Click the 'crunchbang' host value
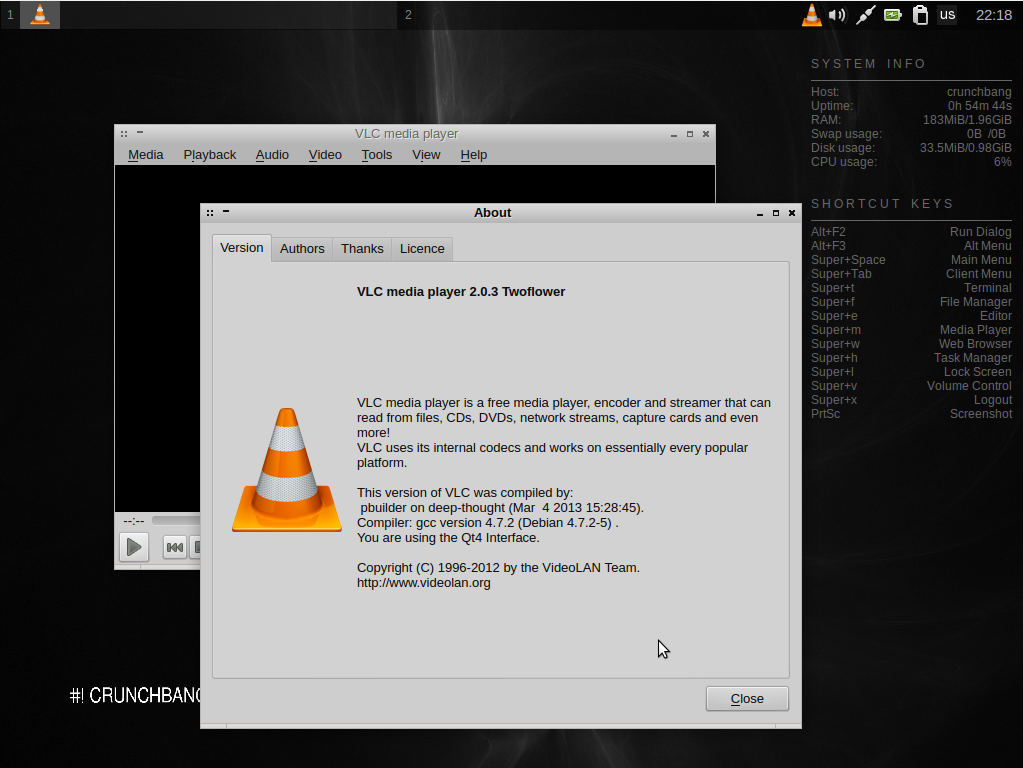 pyautogui.click(x=979, y=92)
